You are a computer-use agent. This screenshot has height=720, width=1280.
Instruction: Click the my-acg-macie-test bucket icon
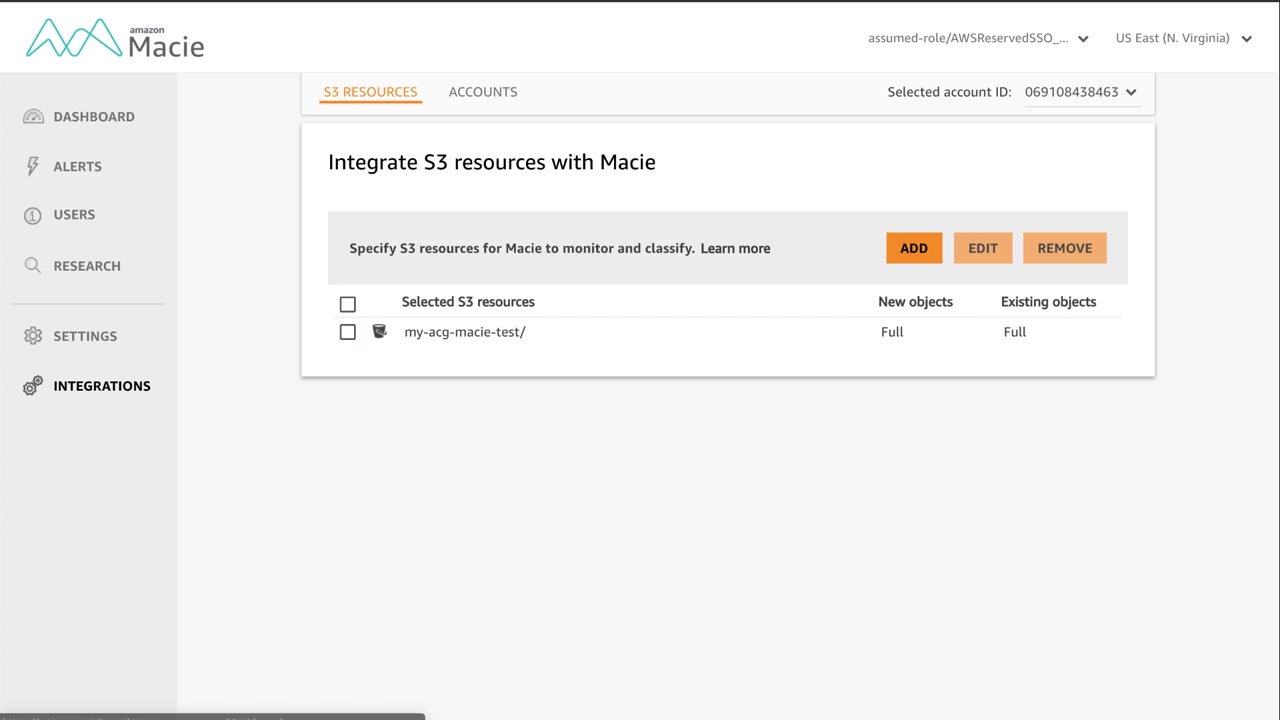[379, 331]
